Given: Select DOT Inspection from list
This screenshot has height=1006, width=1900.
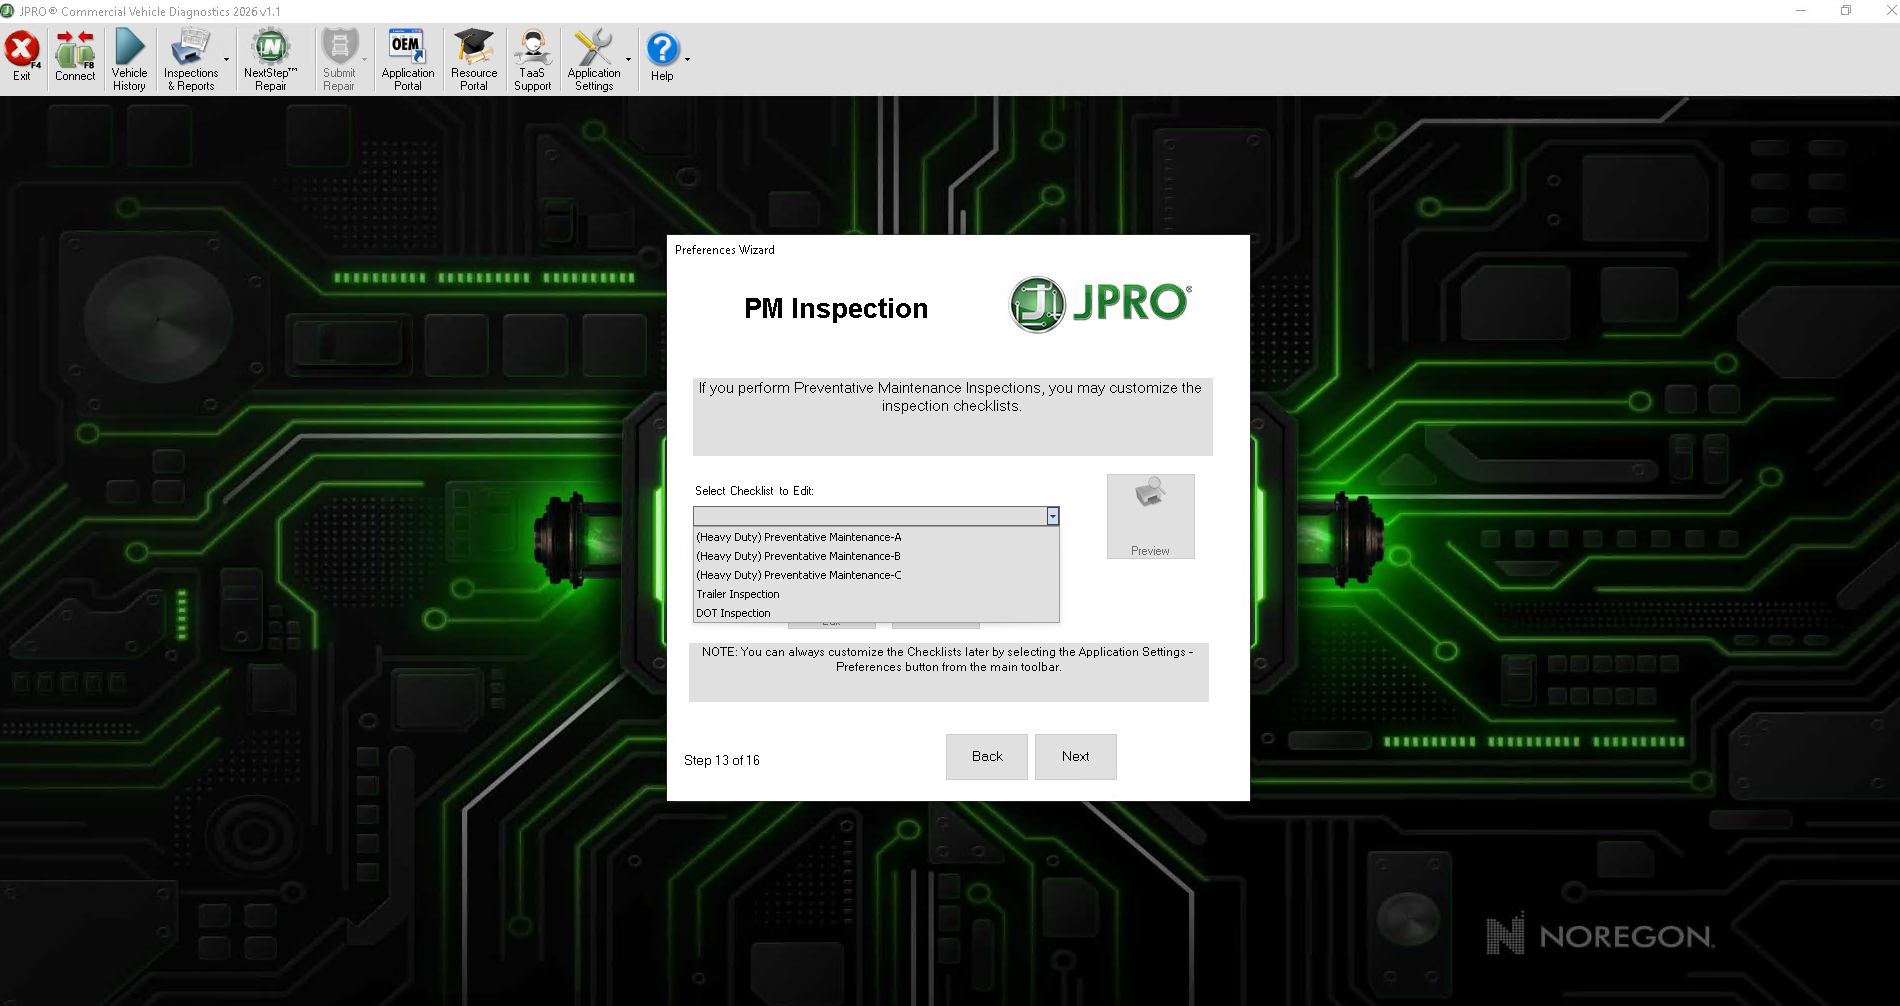Looking at the screenshot, I should coord(876,613).
